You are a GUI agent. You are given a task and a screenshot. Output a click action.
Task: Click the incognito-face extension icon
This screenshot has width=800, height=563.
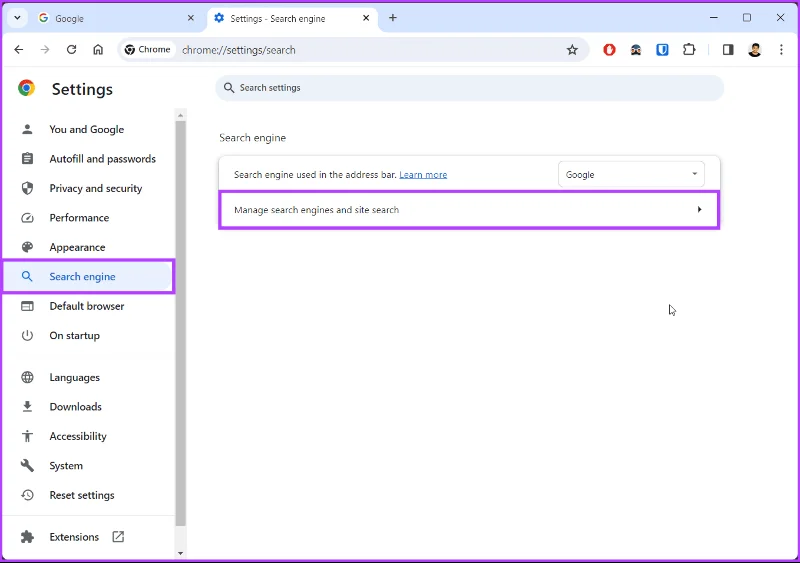[636, 50]
